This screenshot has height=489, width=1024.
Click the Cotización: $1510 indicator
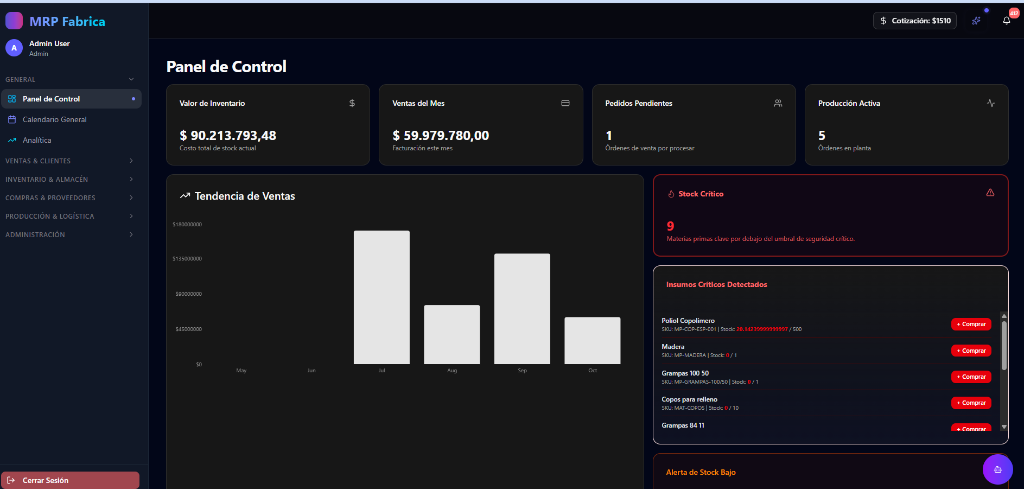915,21
